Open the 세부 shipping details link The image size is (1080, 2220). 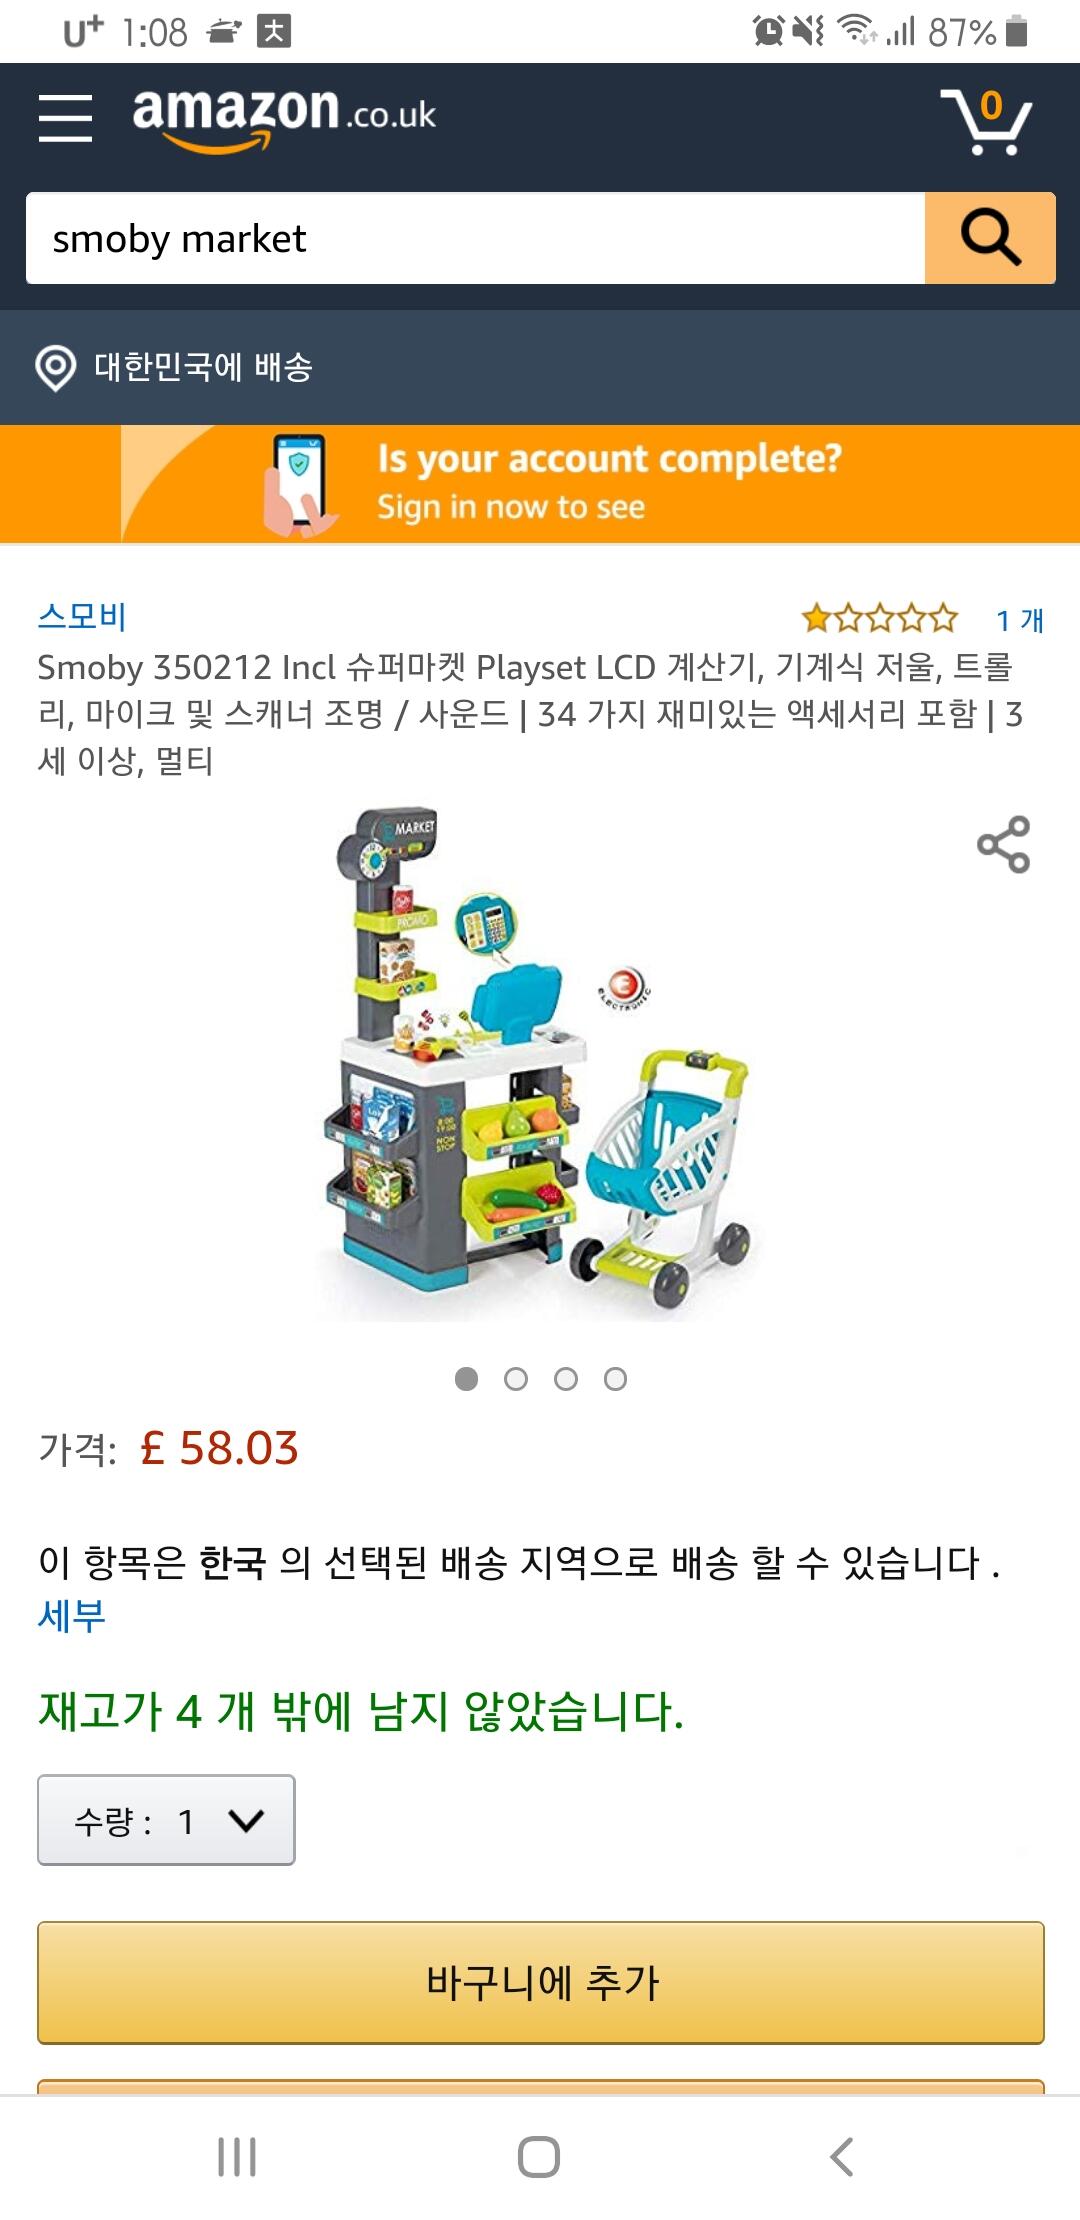point(72,1615)
